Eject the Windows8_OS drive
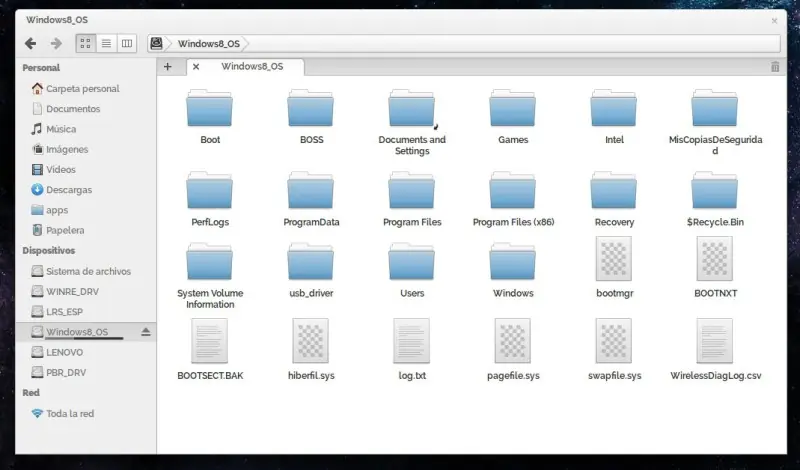Screen dimensions: 800x470 click(x=145, y=332)
